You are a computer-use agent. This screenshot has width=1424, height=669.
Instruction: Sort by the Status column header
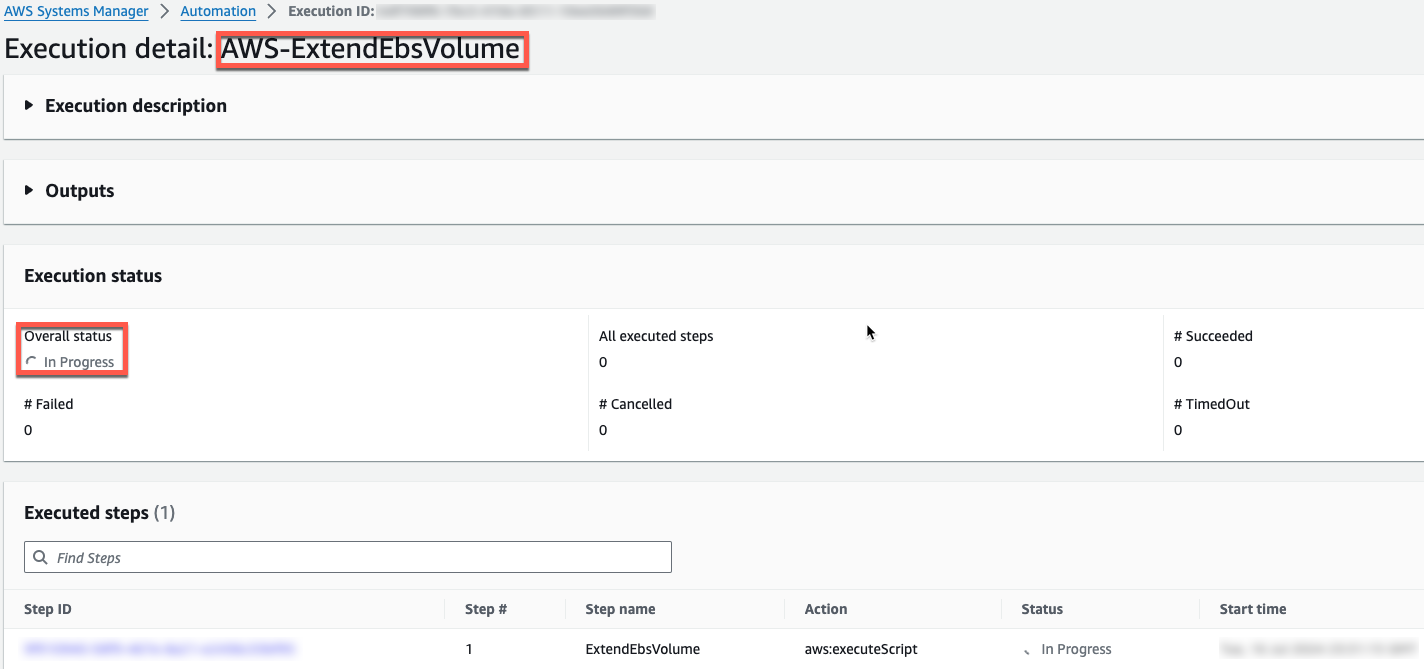click(1042, 609)
